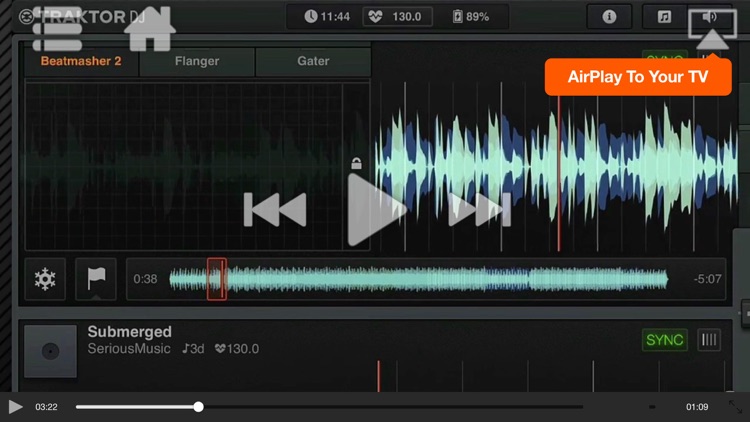Open the music browser note icon

pyautogui.click(x=664, y=17)
